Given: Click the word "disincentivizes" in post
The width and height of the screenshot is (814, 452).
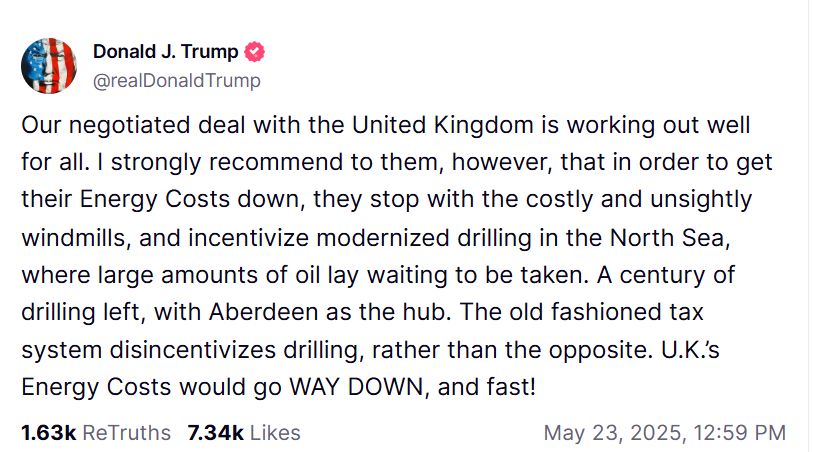Looking at the screenshot, I should [x=193, y=349].
